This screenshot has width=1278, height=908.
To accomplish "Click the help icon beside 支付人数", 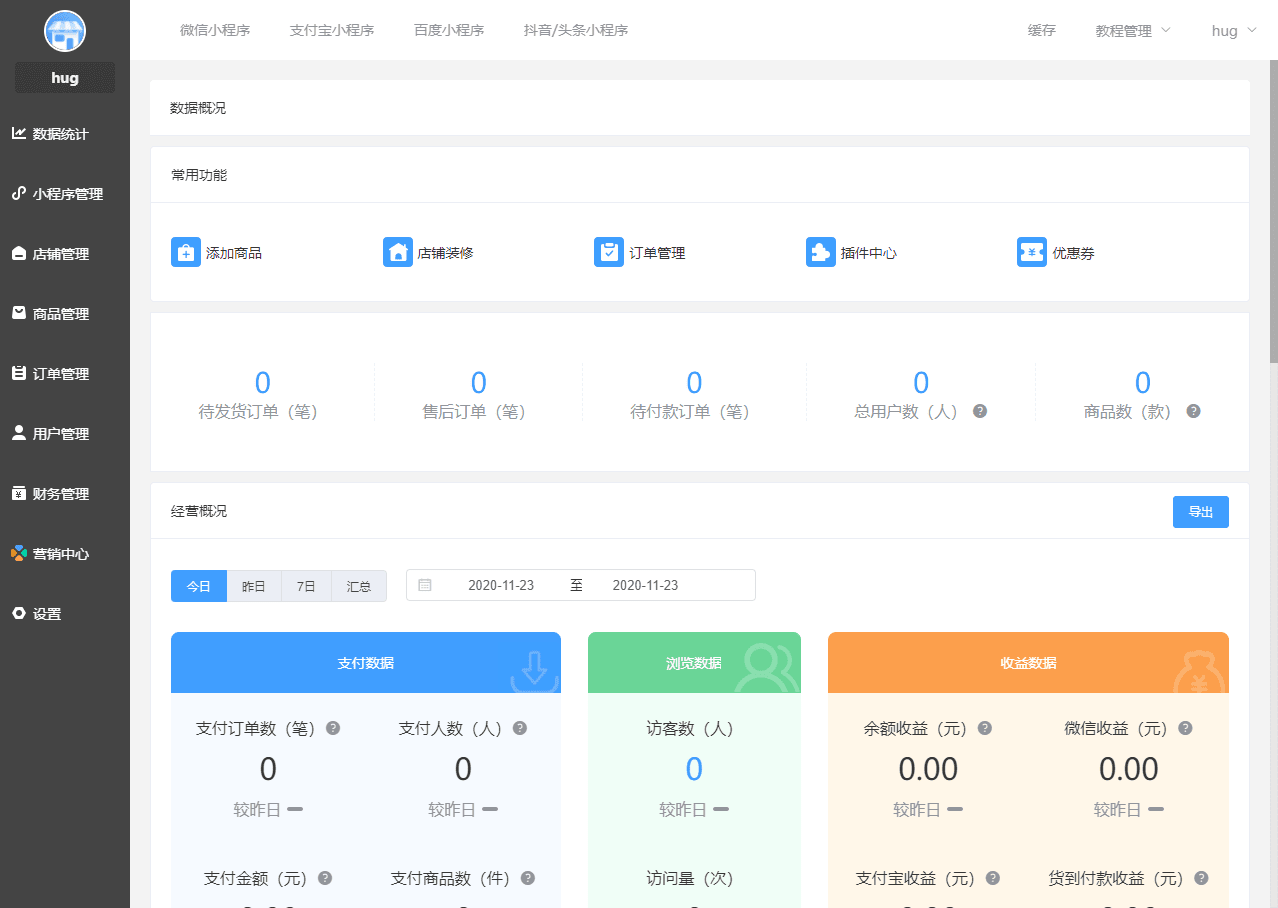I will [520, 728].
